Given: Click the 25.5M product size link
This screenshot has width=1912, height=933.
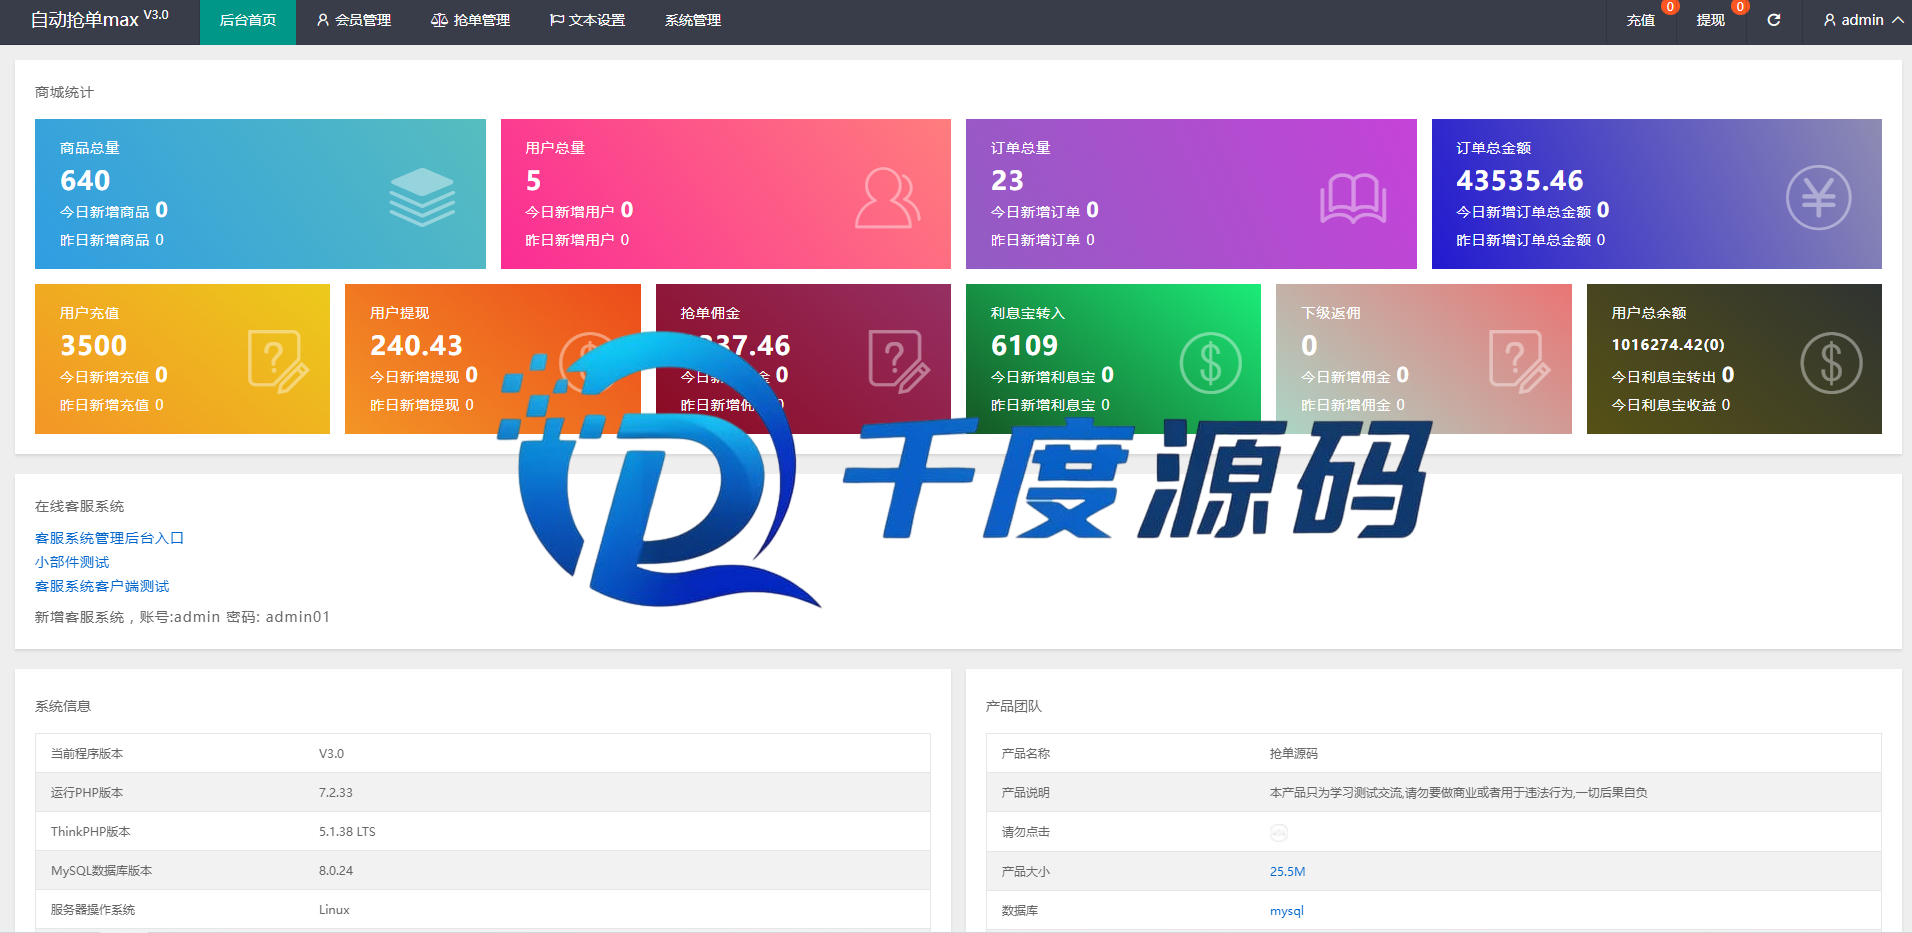Looking at the screenshot, I should coord(1287,871).
